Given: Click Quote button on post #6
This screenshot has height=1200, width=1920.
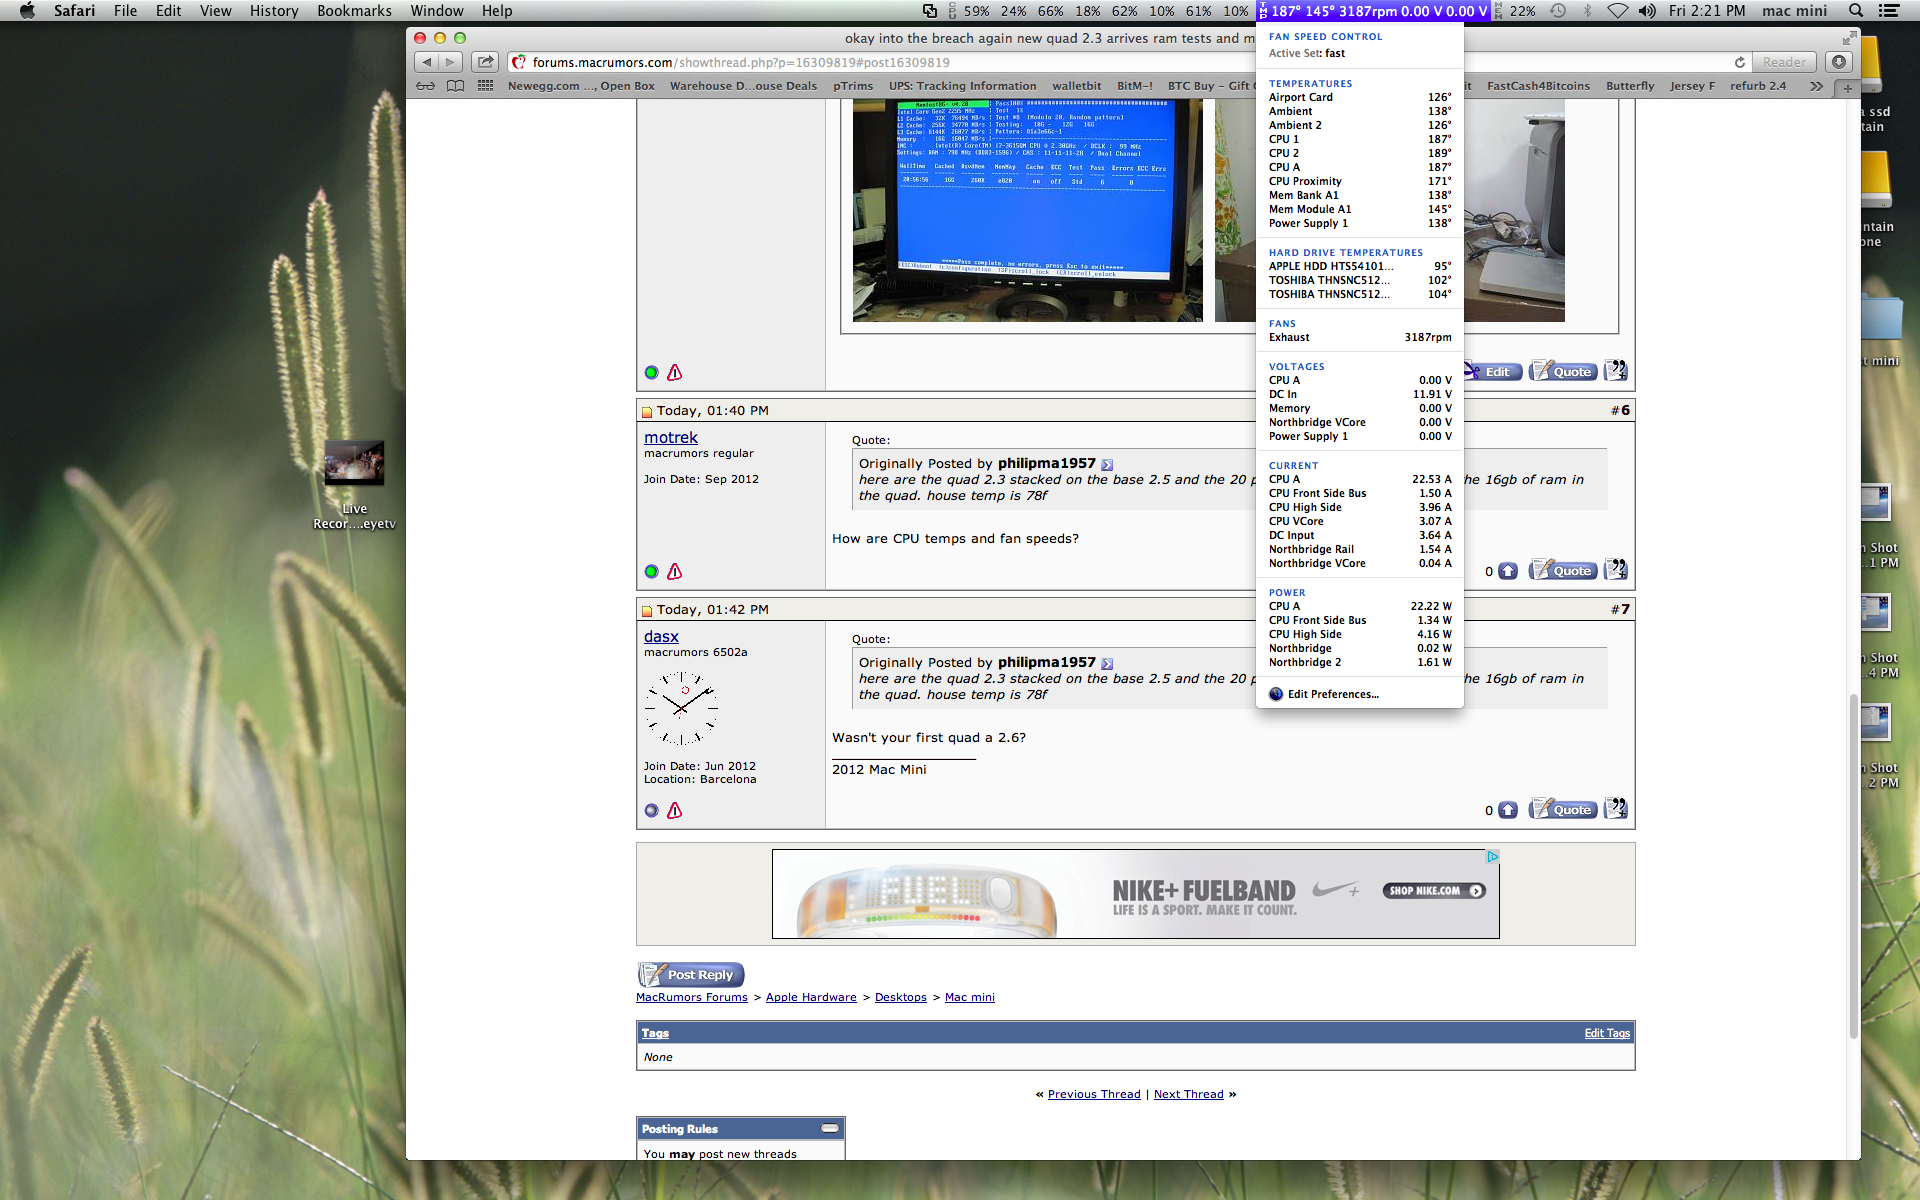Looking at the screenshot, I should pos(1563,570).
